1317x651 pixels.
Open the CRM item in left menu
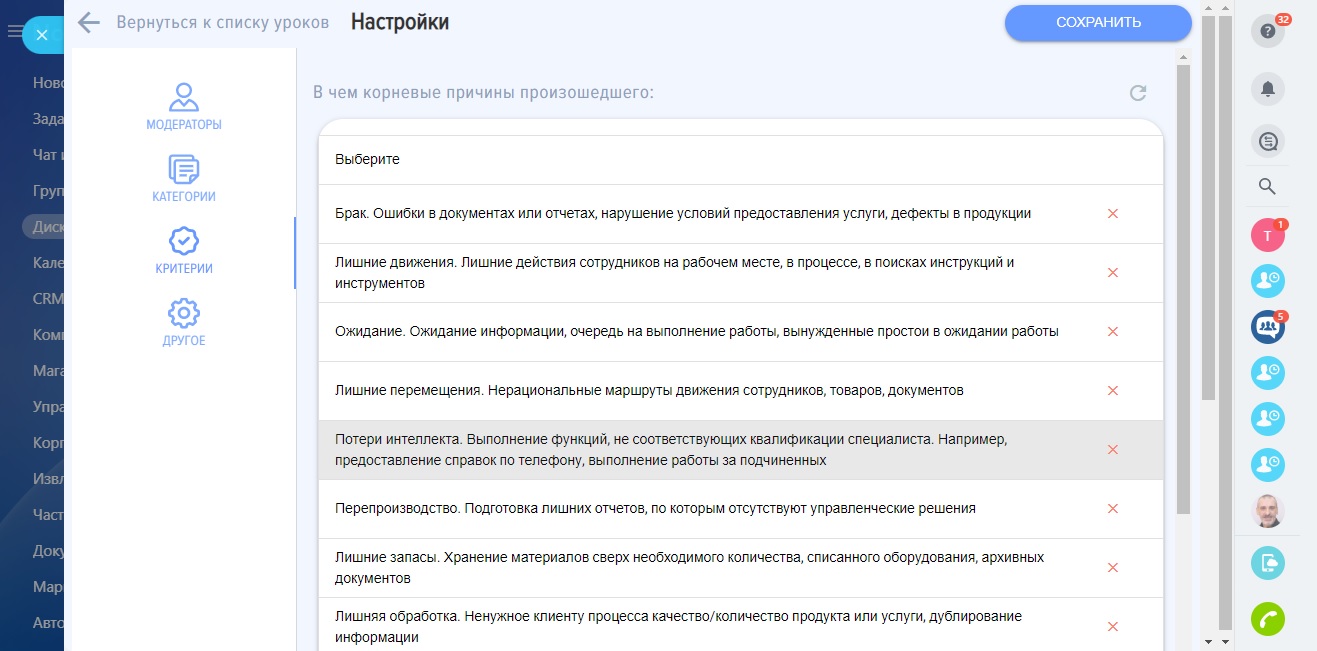tap(48, 299)
